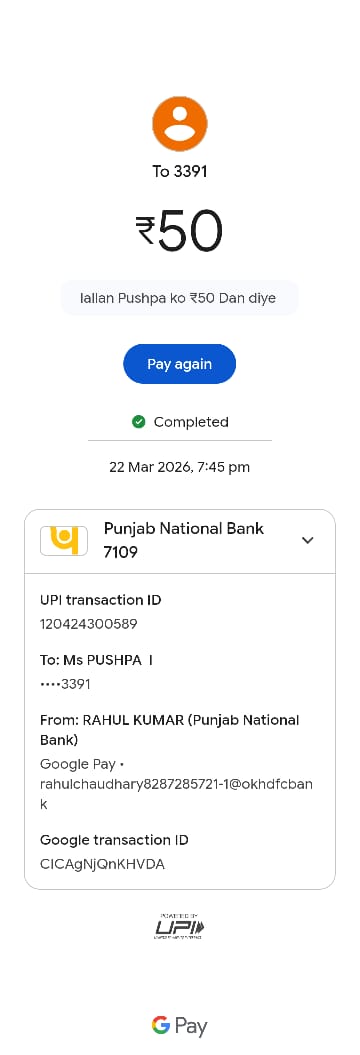Tap the 'From: RAHUL KUMAR' sender line

coord(170,730)
